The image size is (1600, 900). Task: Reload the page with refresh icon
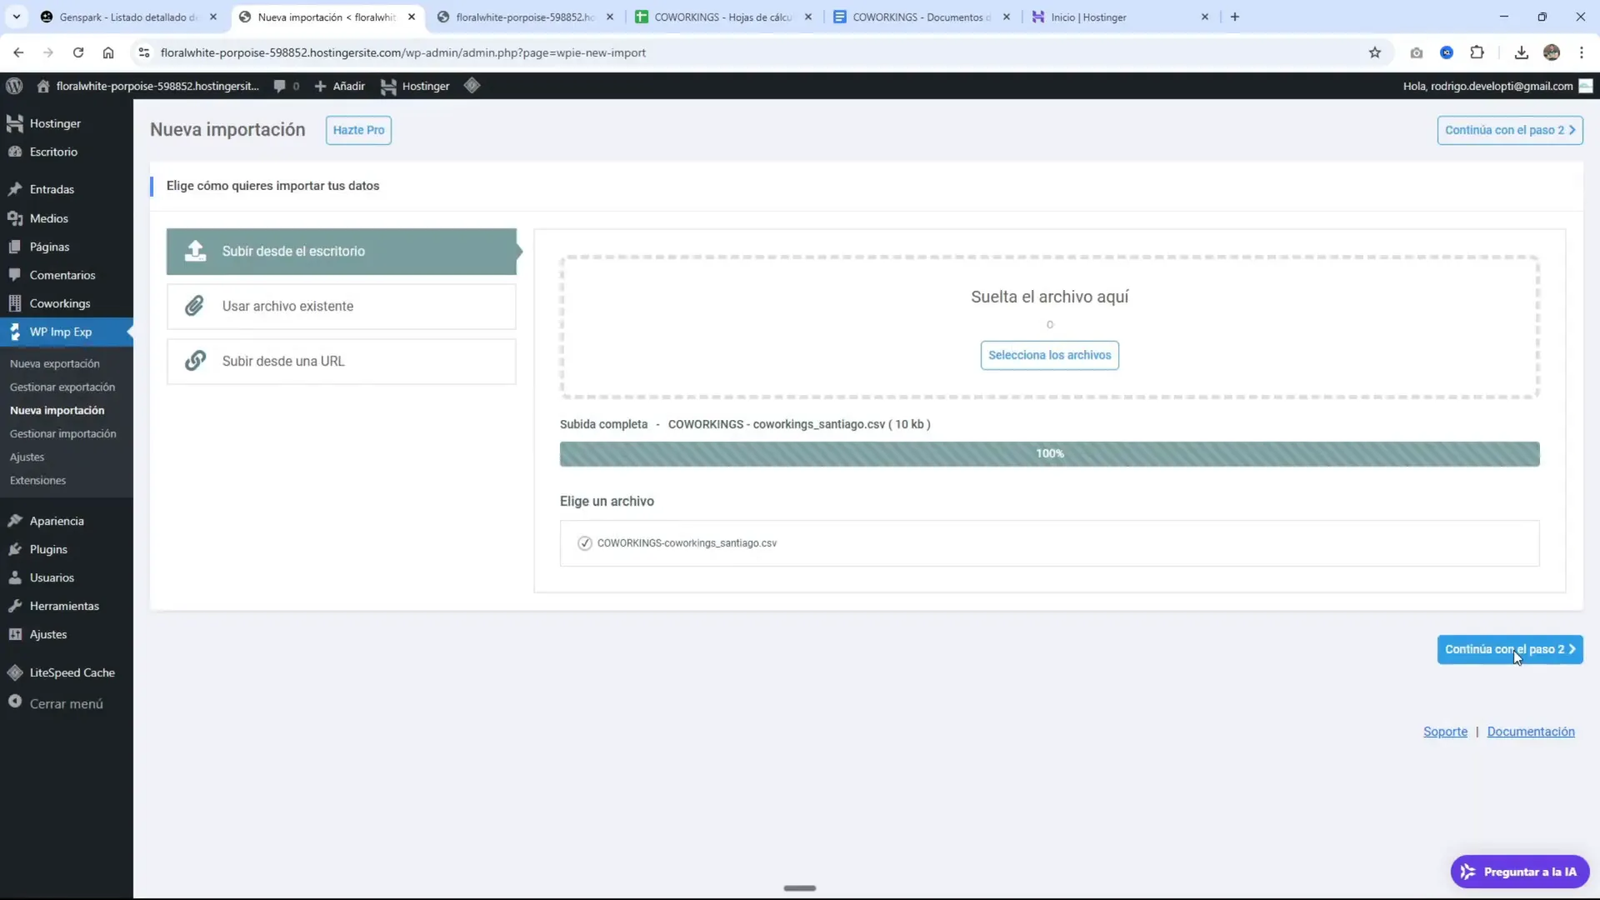pos(78,52)
